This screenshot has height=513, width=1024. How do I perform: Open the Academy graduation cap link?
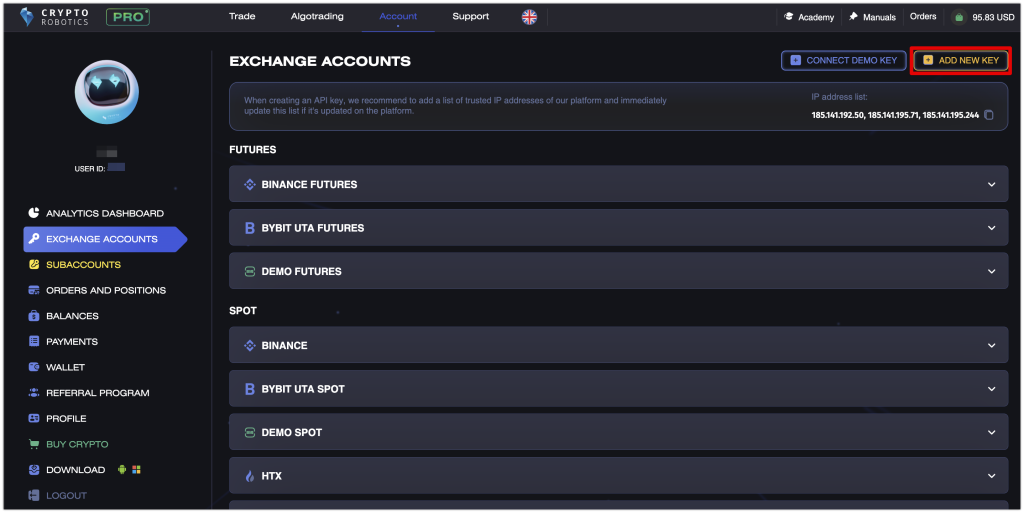coord(809,17)
